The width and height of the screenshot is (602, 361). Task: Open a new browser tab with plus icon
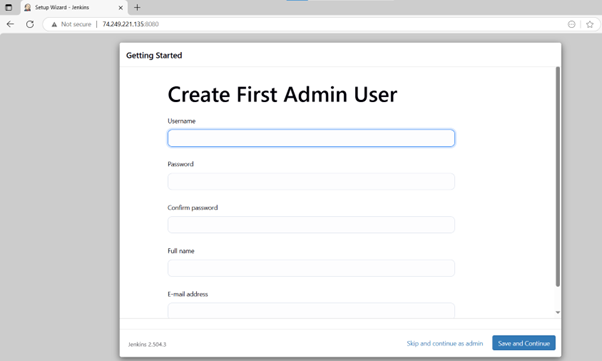click(x=137, y=7)
